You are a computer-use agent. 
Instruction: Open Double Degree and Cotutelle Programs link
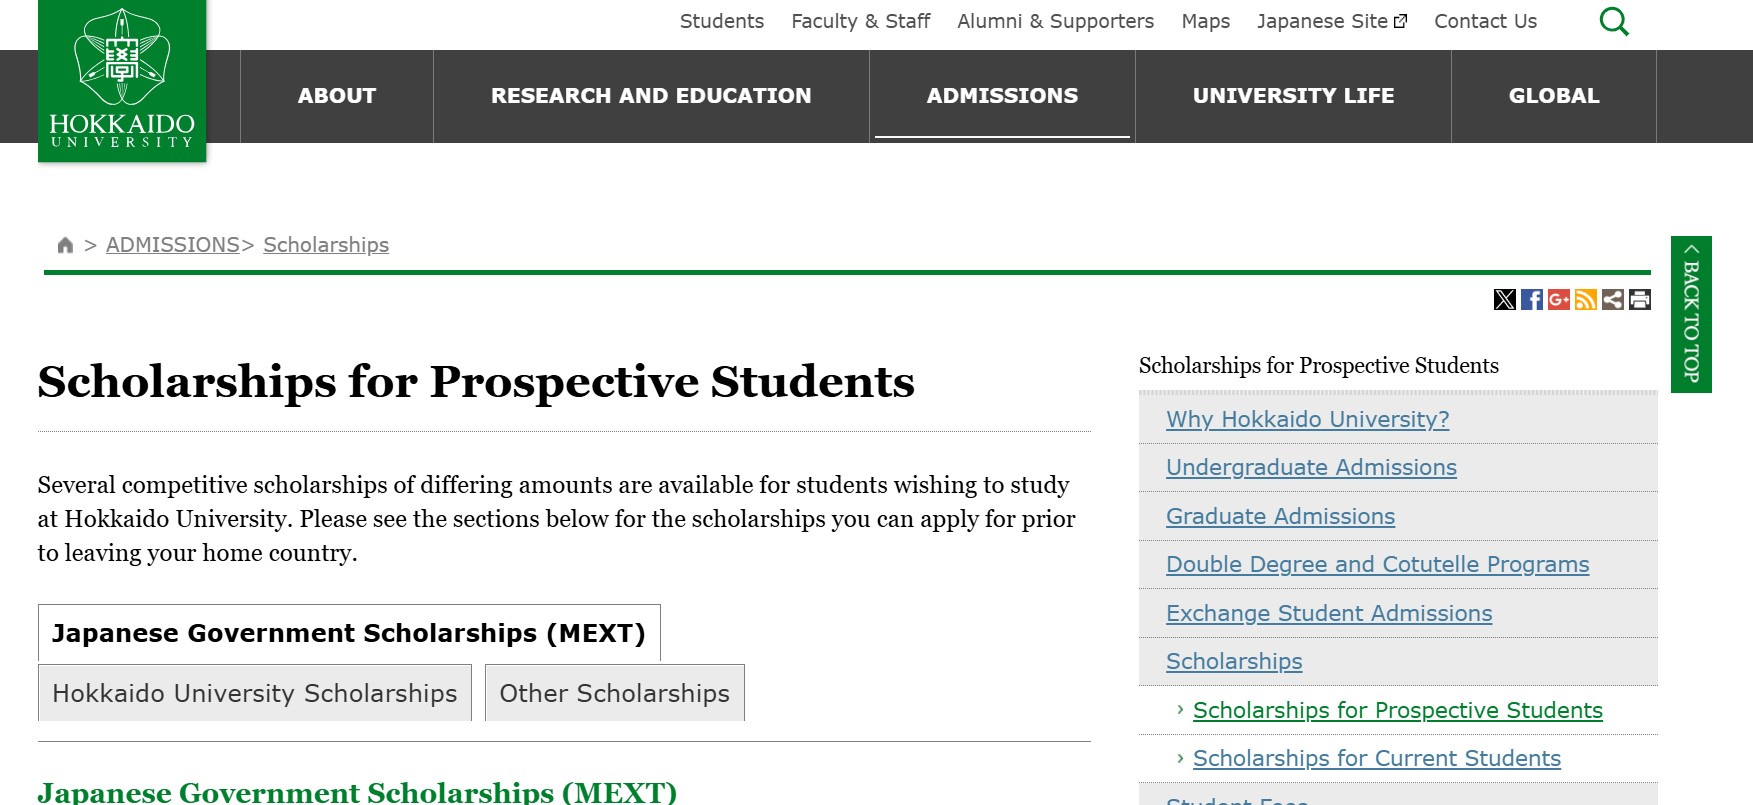click(x=1377, y=564)
